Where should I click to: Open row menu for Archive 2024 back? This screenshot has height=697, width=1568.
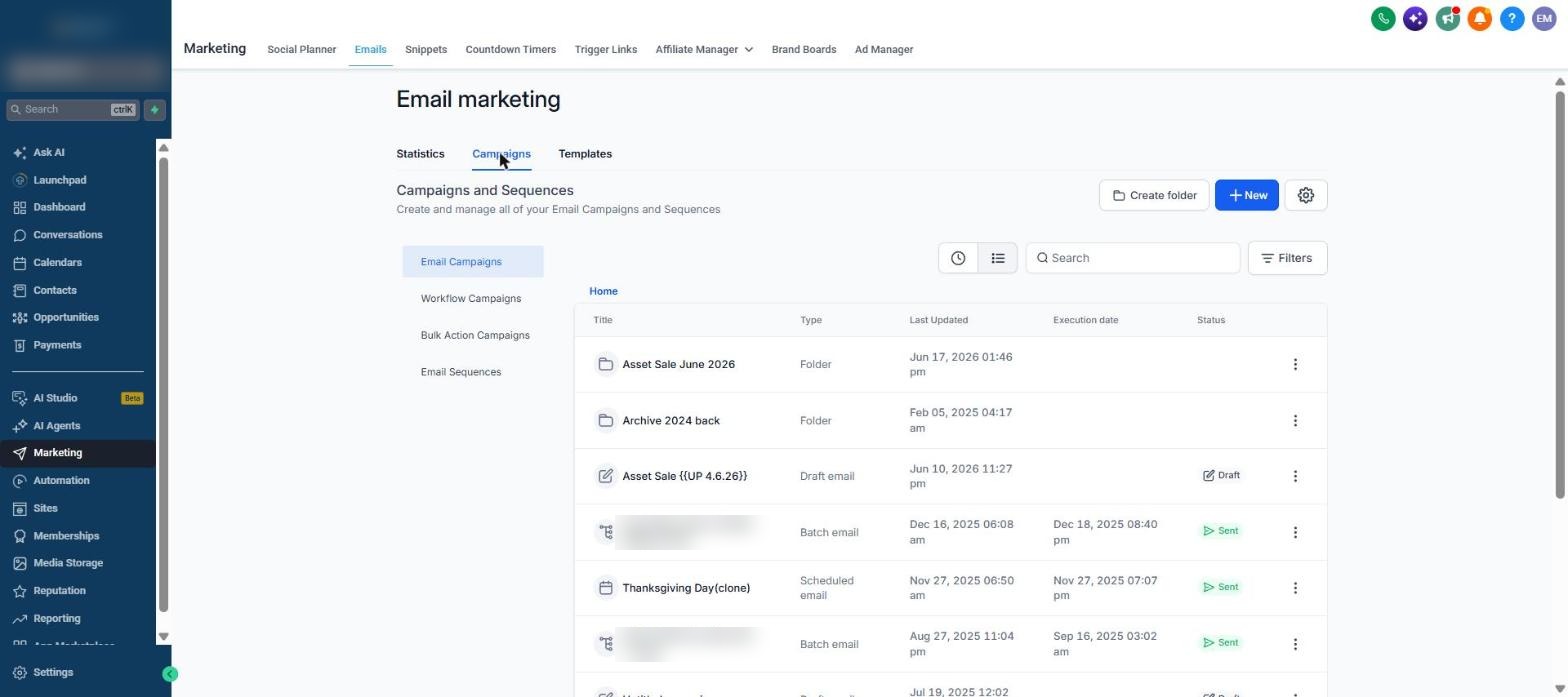[1295, 420]
